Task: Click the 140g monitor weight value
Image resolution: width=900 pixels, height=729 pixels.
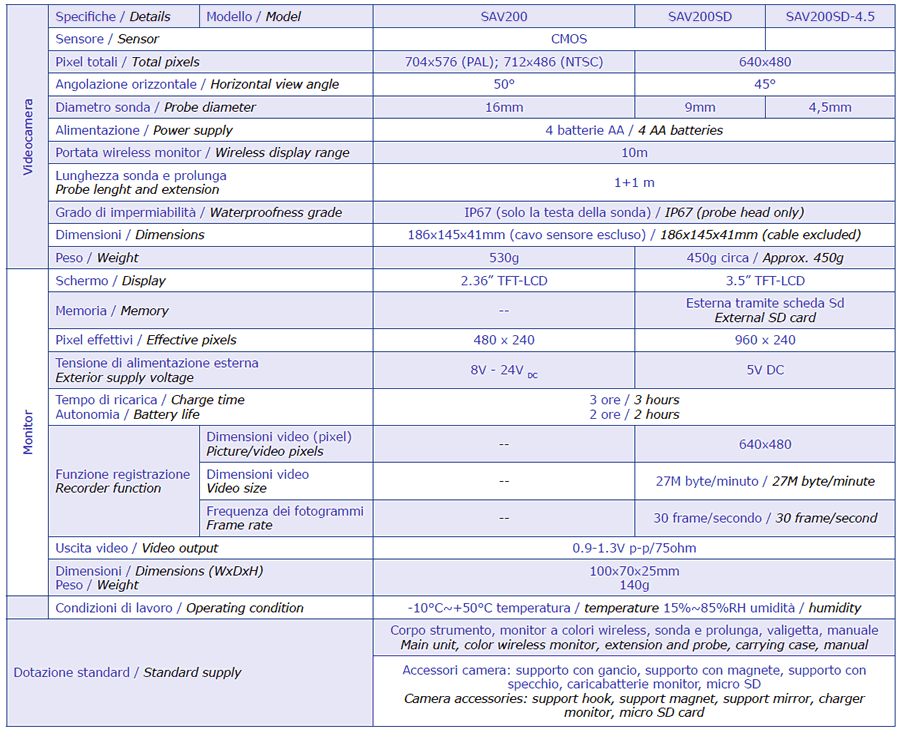Action: coord(634,585)
